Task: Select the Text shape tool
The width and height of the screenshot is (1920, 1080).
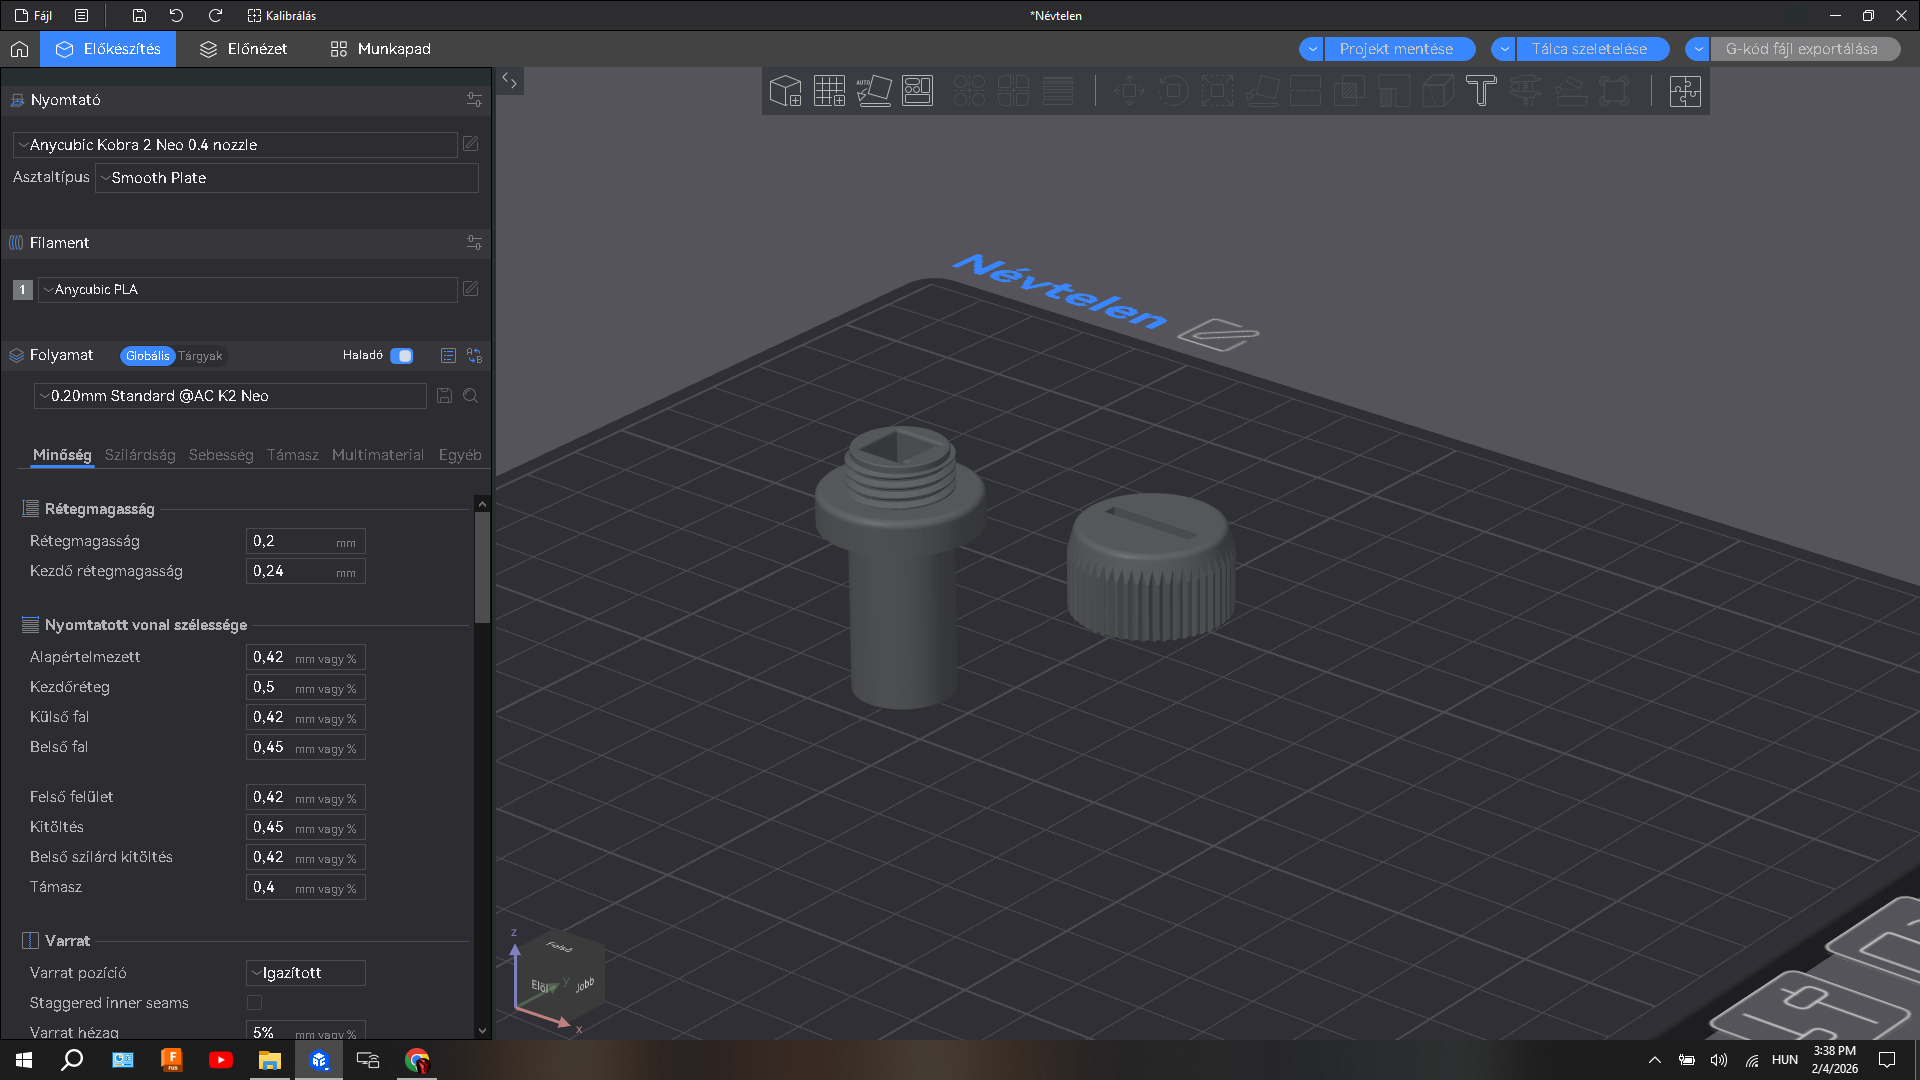Action: point(1481,91)
